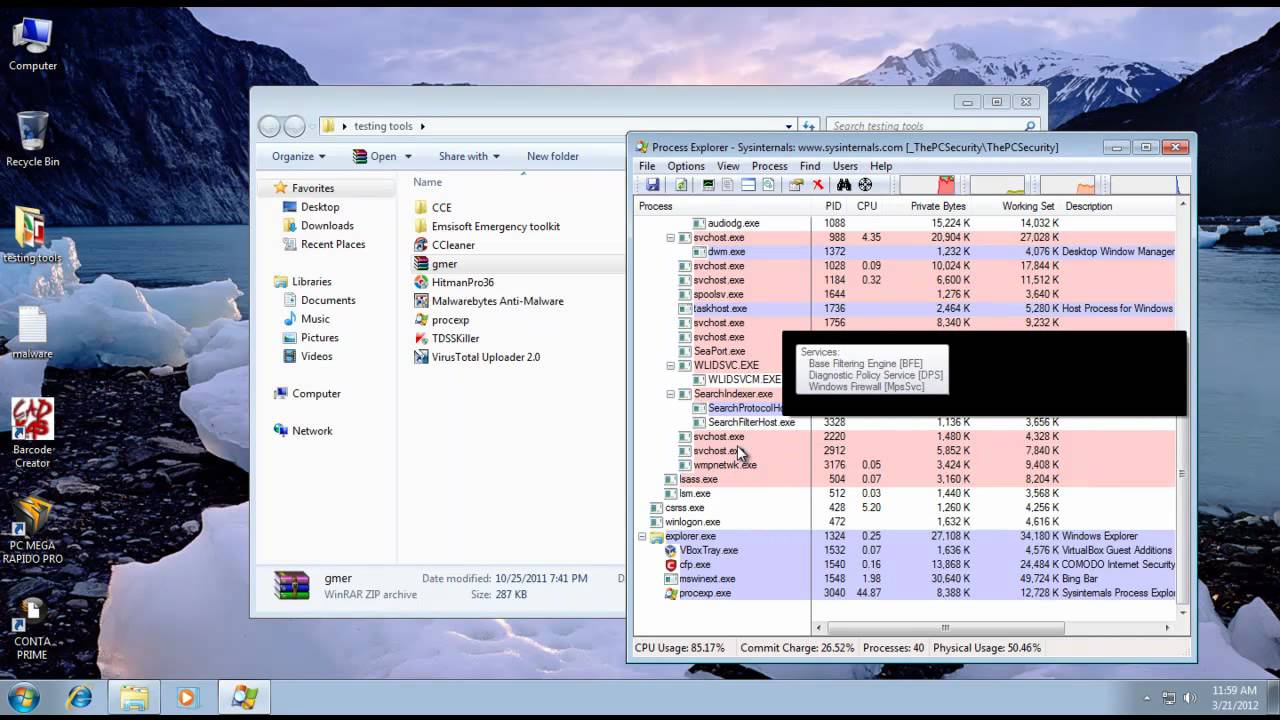Open Internet Explorer from the taskbar

click(79, 698)
